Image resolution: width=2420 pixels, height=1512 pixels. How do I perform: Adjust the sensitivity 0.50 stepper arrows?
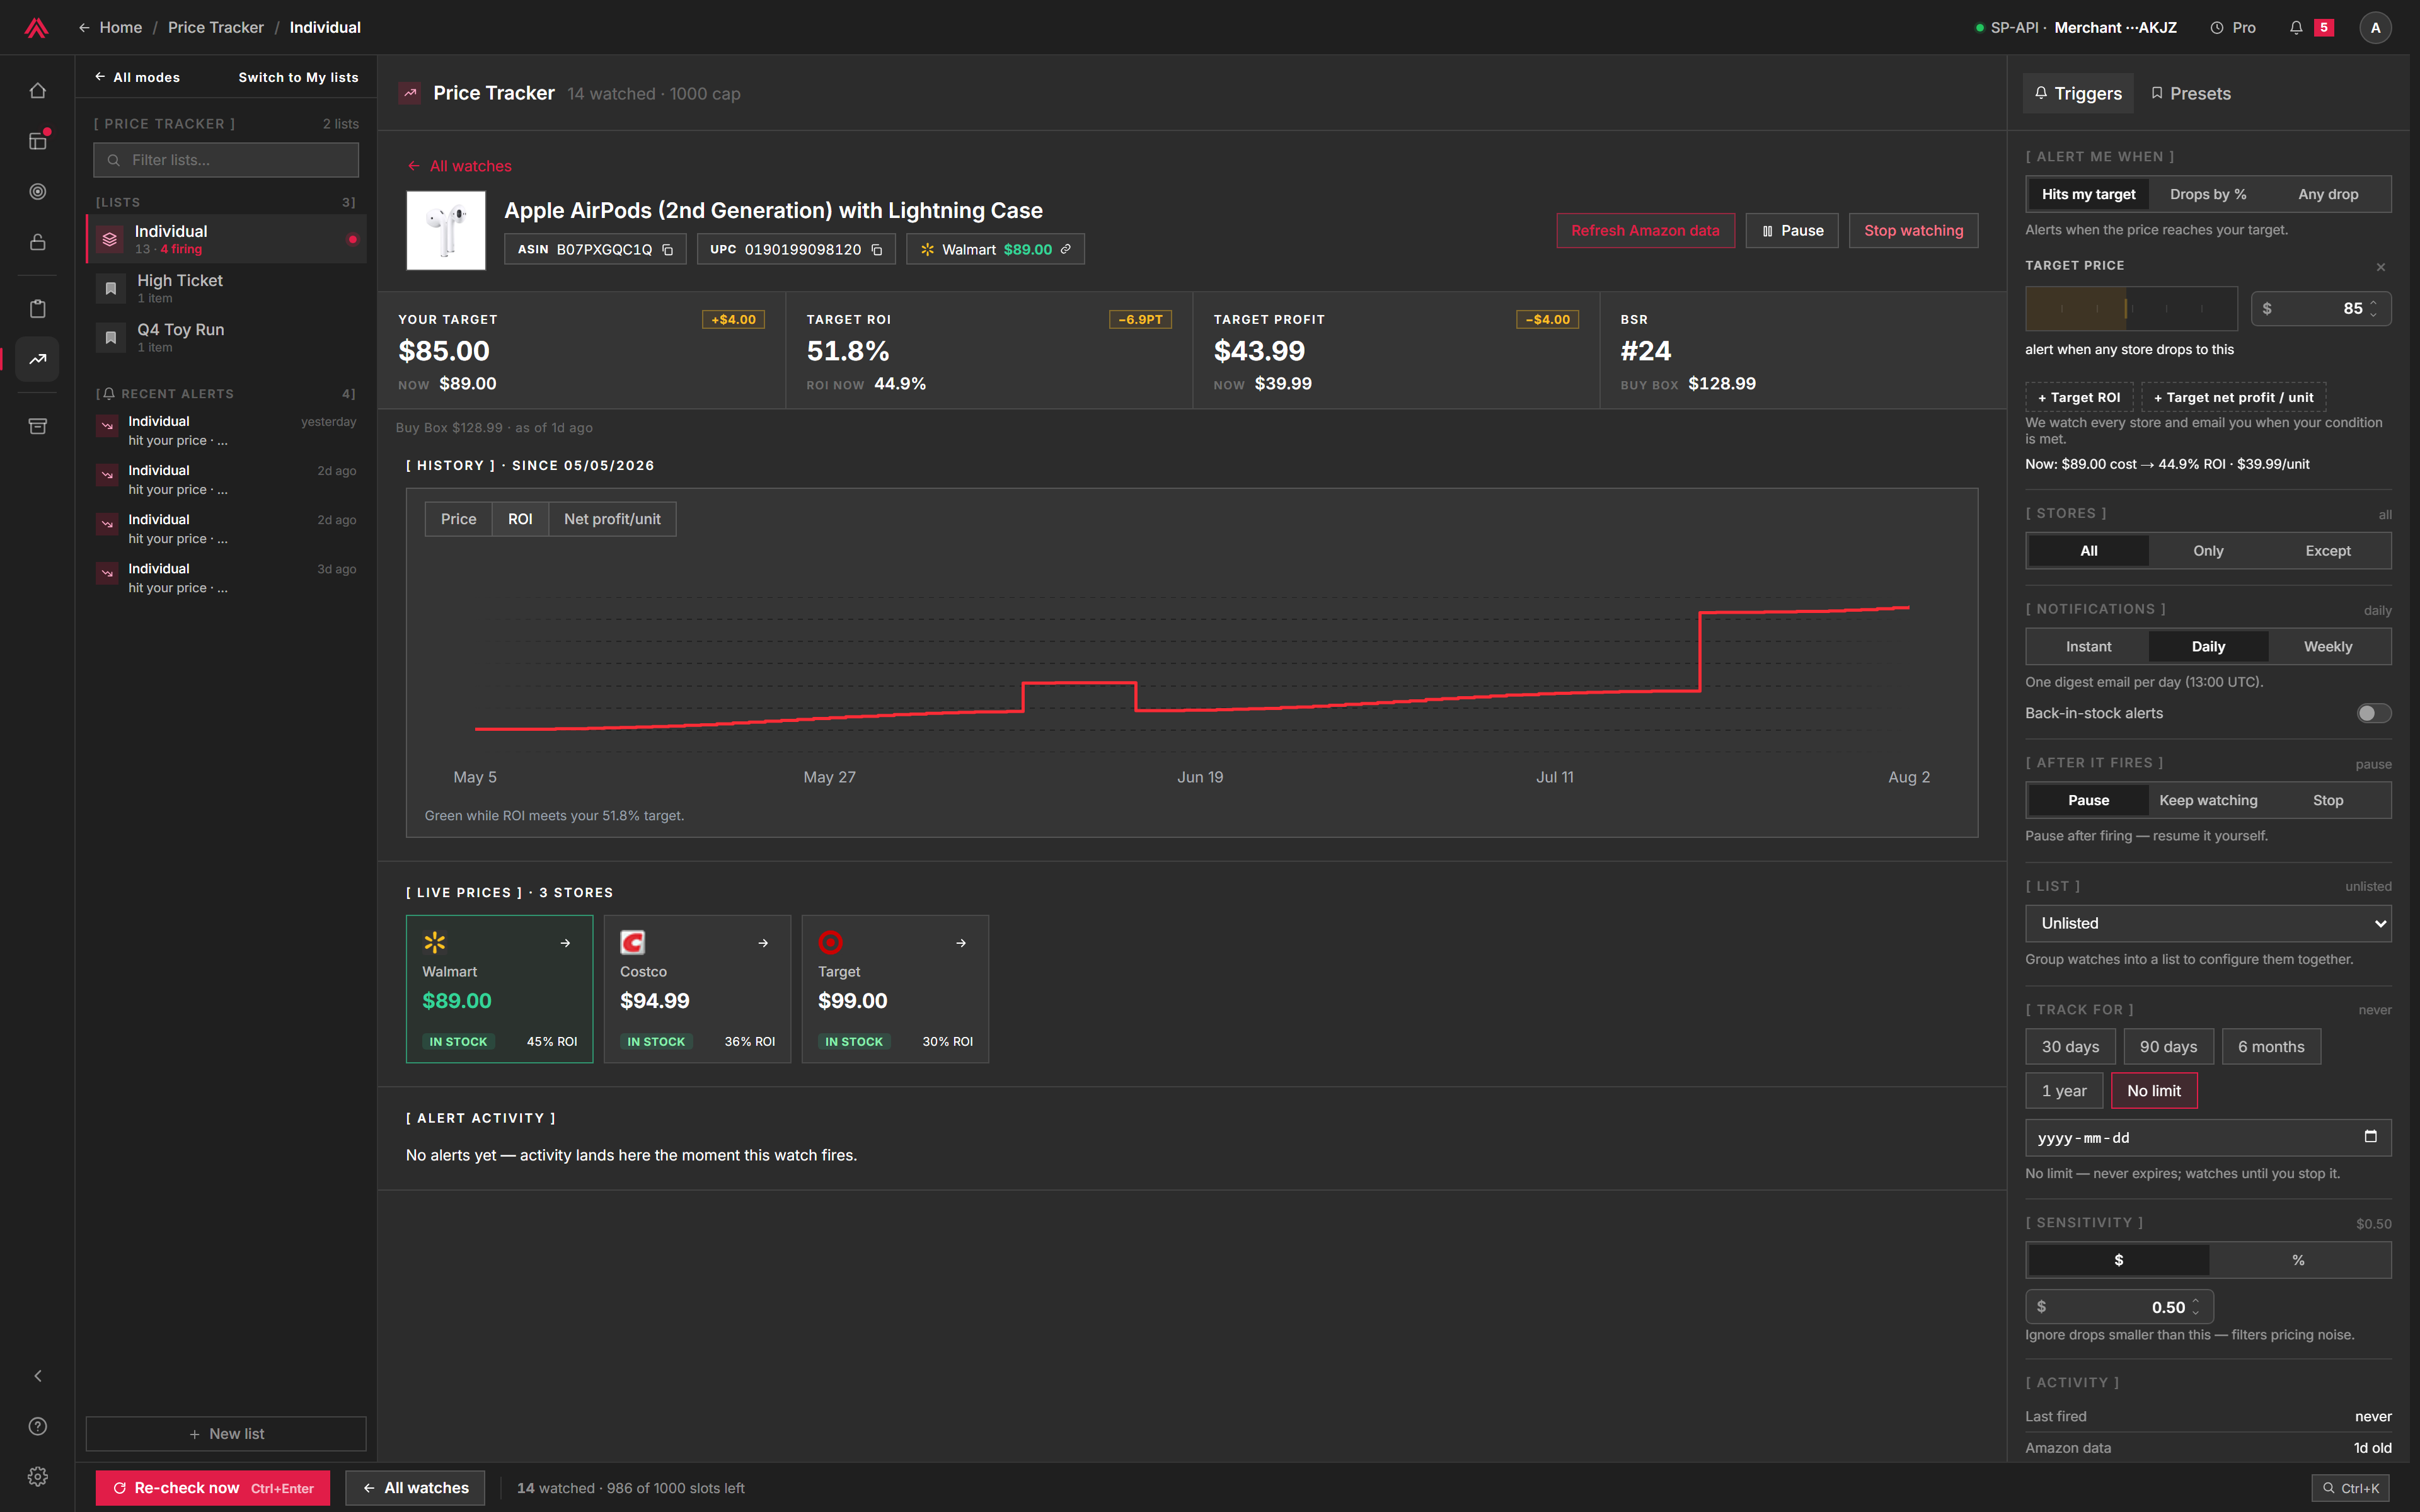[2196, 1307]
